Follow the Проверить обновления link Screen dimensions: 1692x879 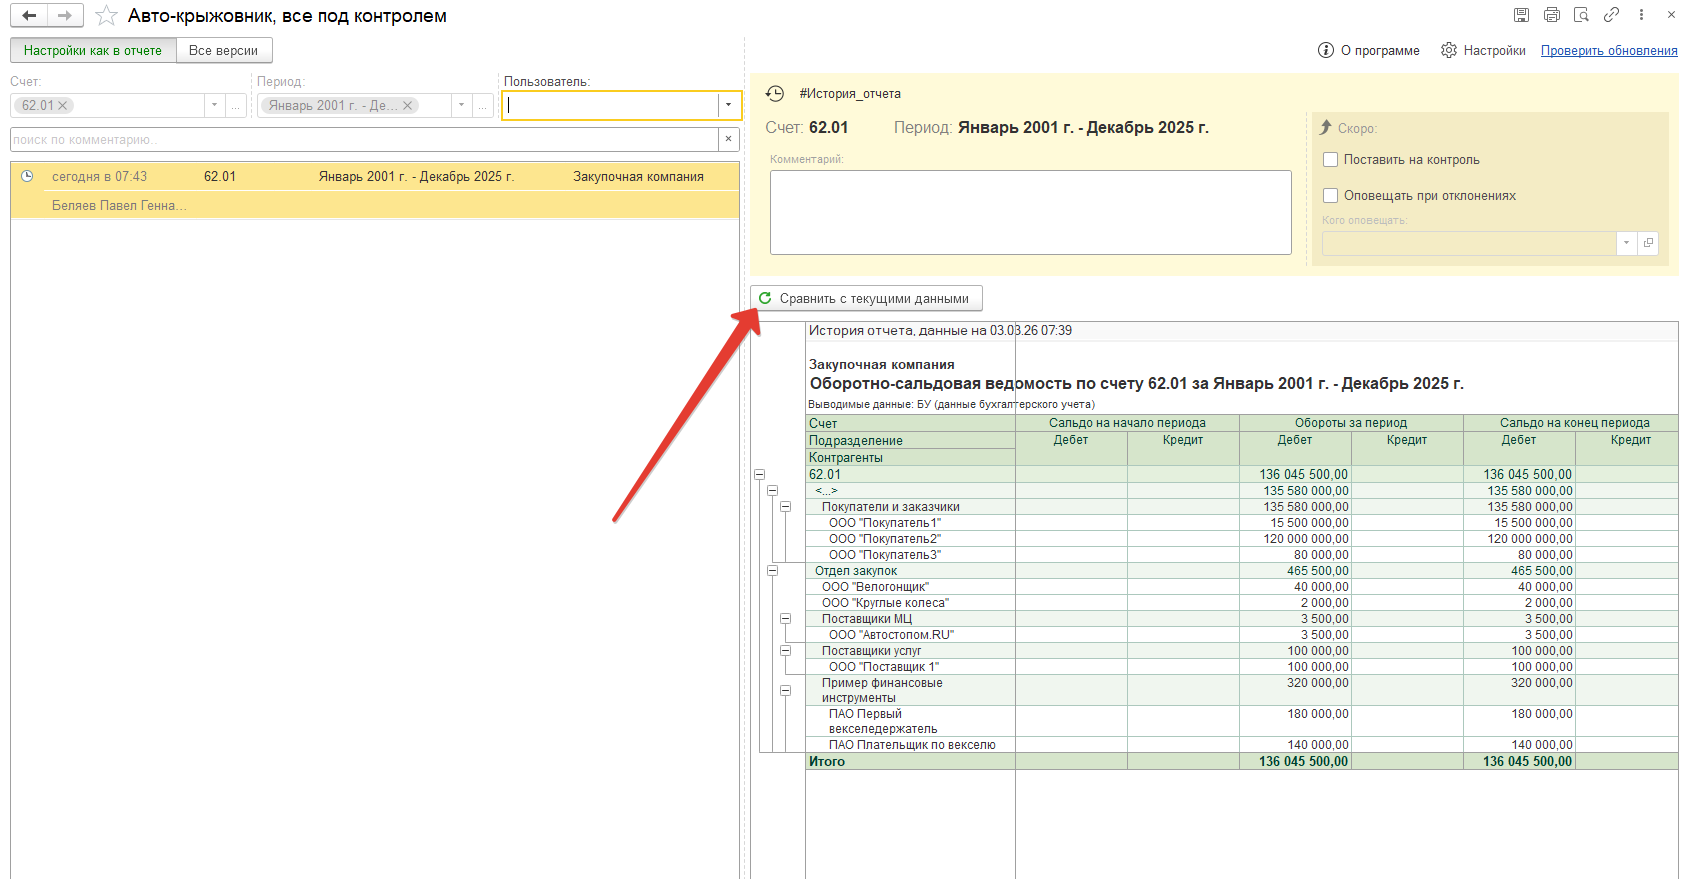coord(1608,51)
